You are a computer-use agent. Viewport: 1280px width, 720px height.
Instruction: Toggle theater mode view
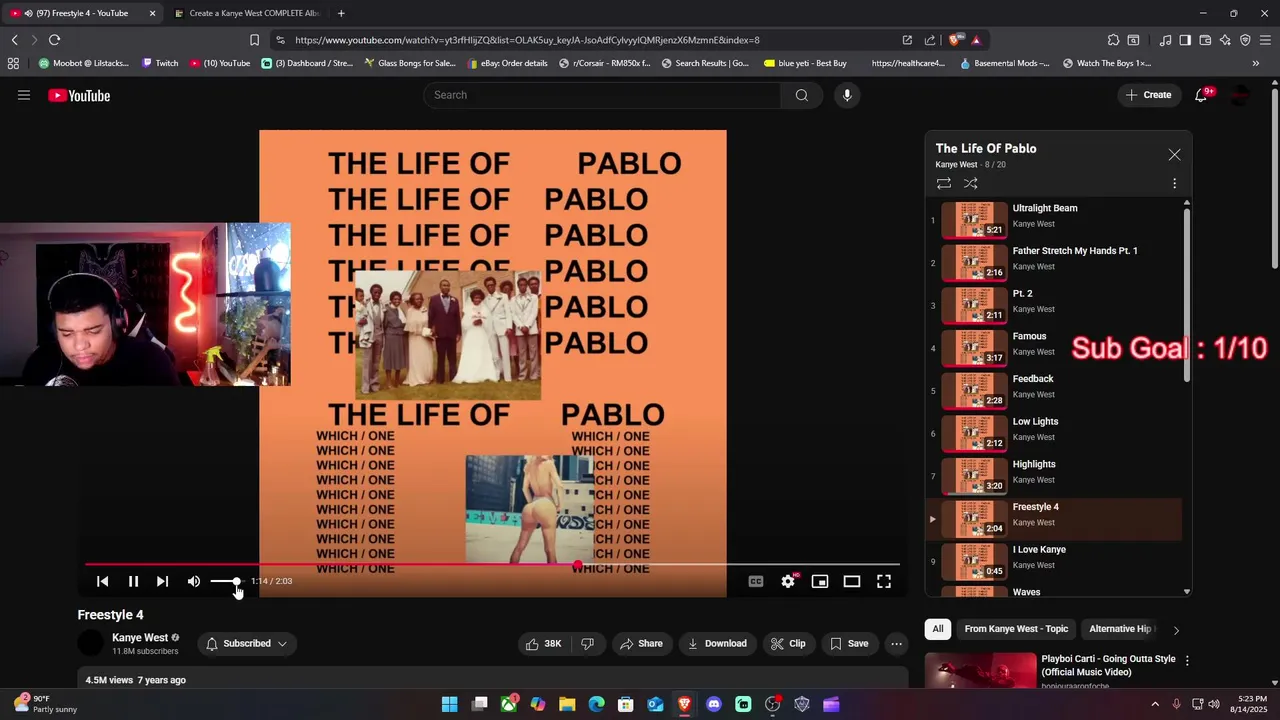852,581
